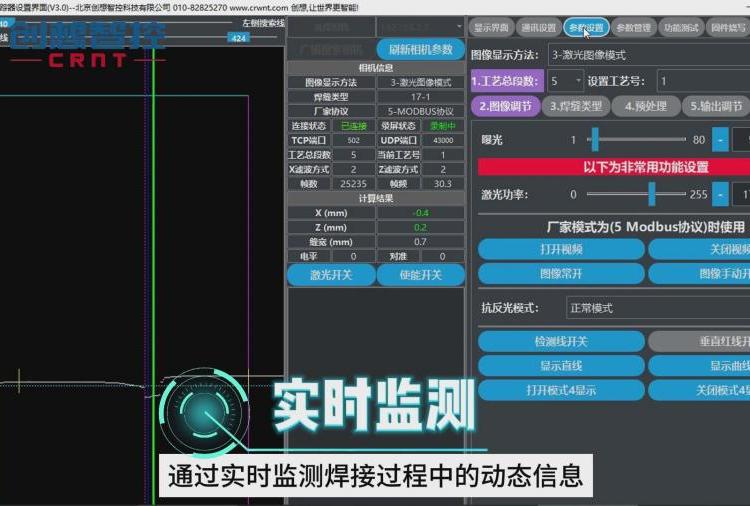Open the 工艺总段数 dropdown showing 5
Image resolution: width=750 pixels, height=506 pixels.
(565, 81)
